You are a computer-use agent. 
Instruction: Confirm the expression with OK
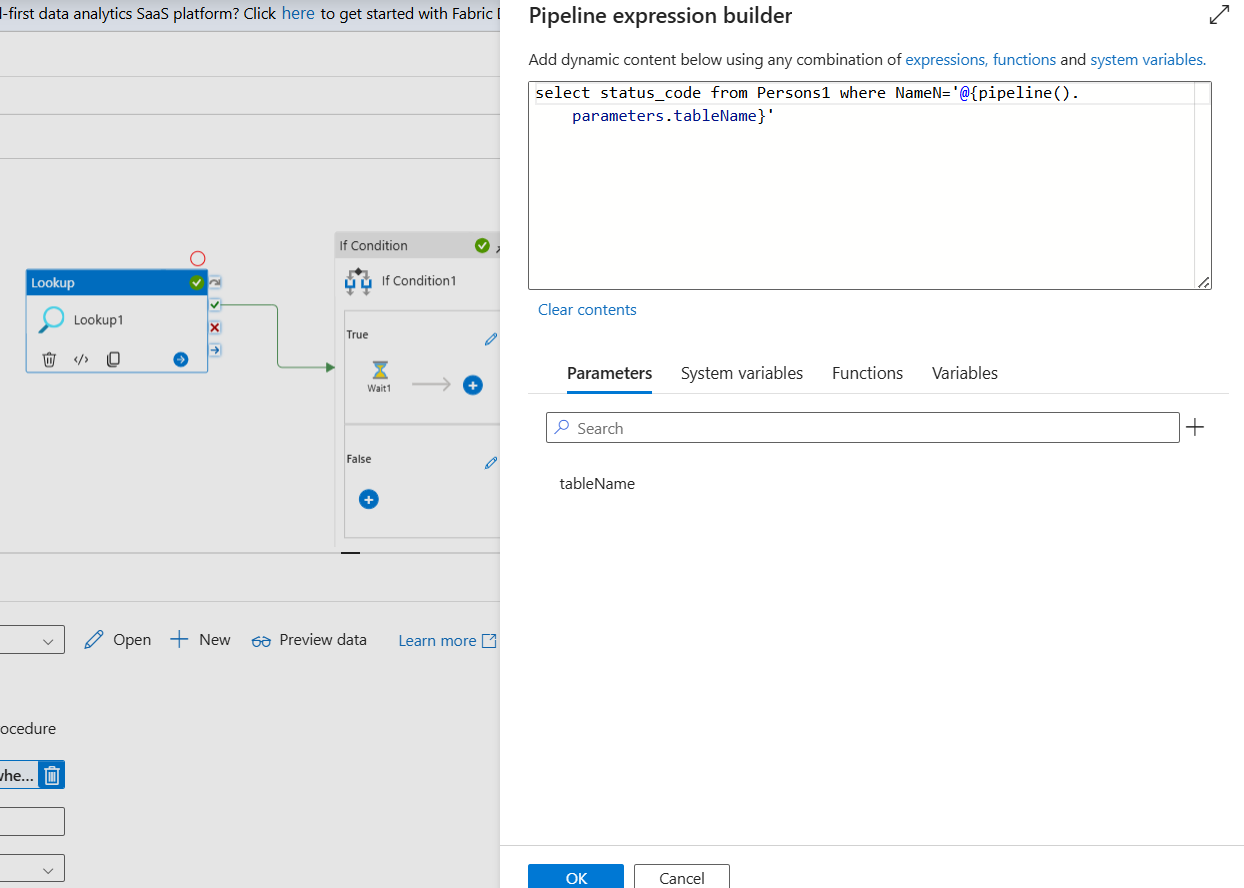(x=575, y=877)
